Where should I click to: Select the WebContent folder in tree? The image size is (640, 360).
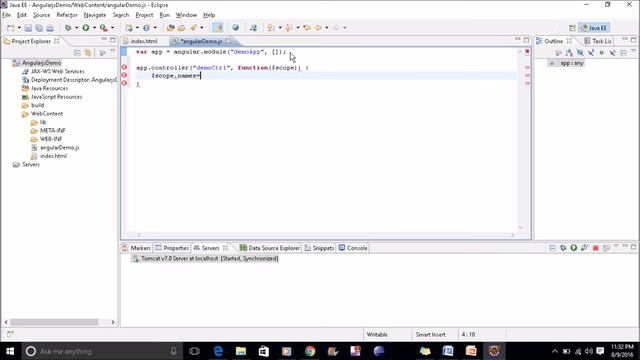47,114
